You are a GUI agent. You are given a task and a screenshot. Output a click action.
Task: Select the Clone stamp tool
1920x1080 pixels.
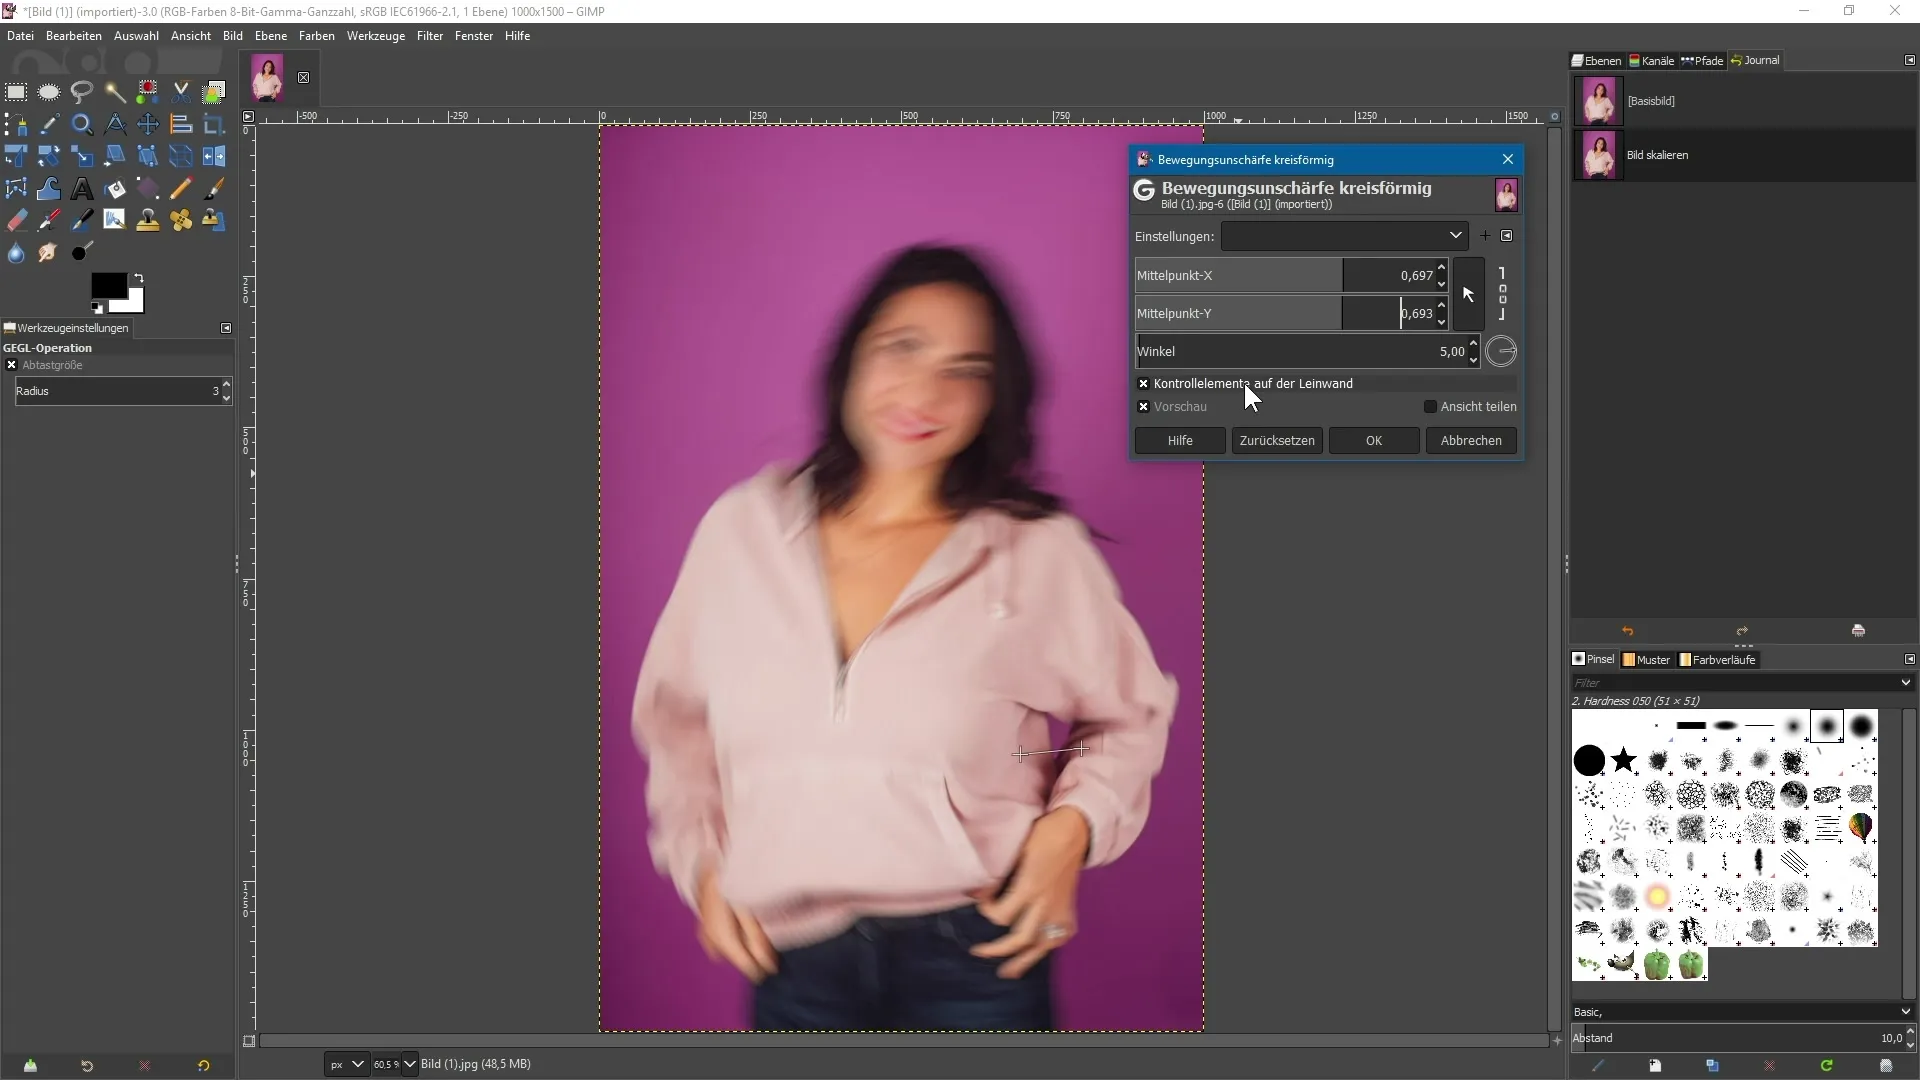(x=148, y=221)
